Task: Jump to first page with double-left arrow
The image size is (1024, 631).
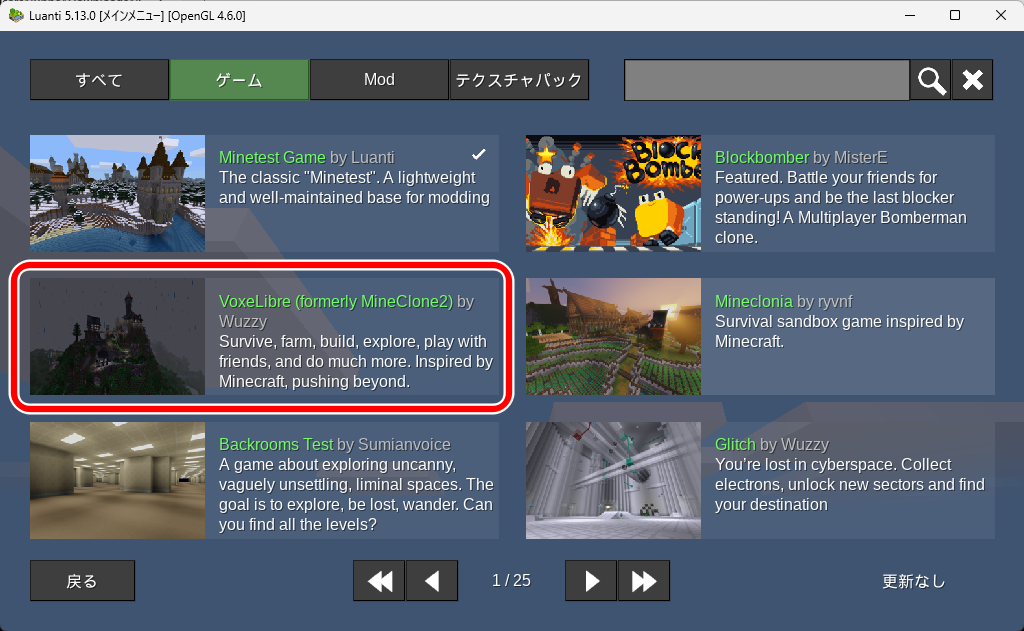Action: click(379, 580)
